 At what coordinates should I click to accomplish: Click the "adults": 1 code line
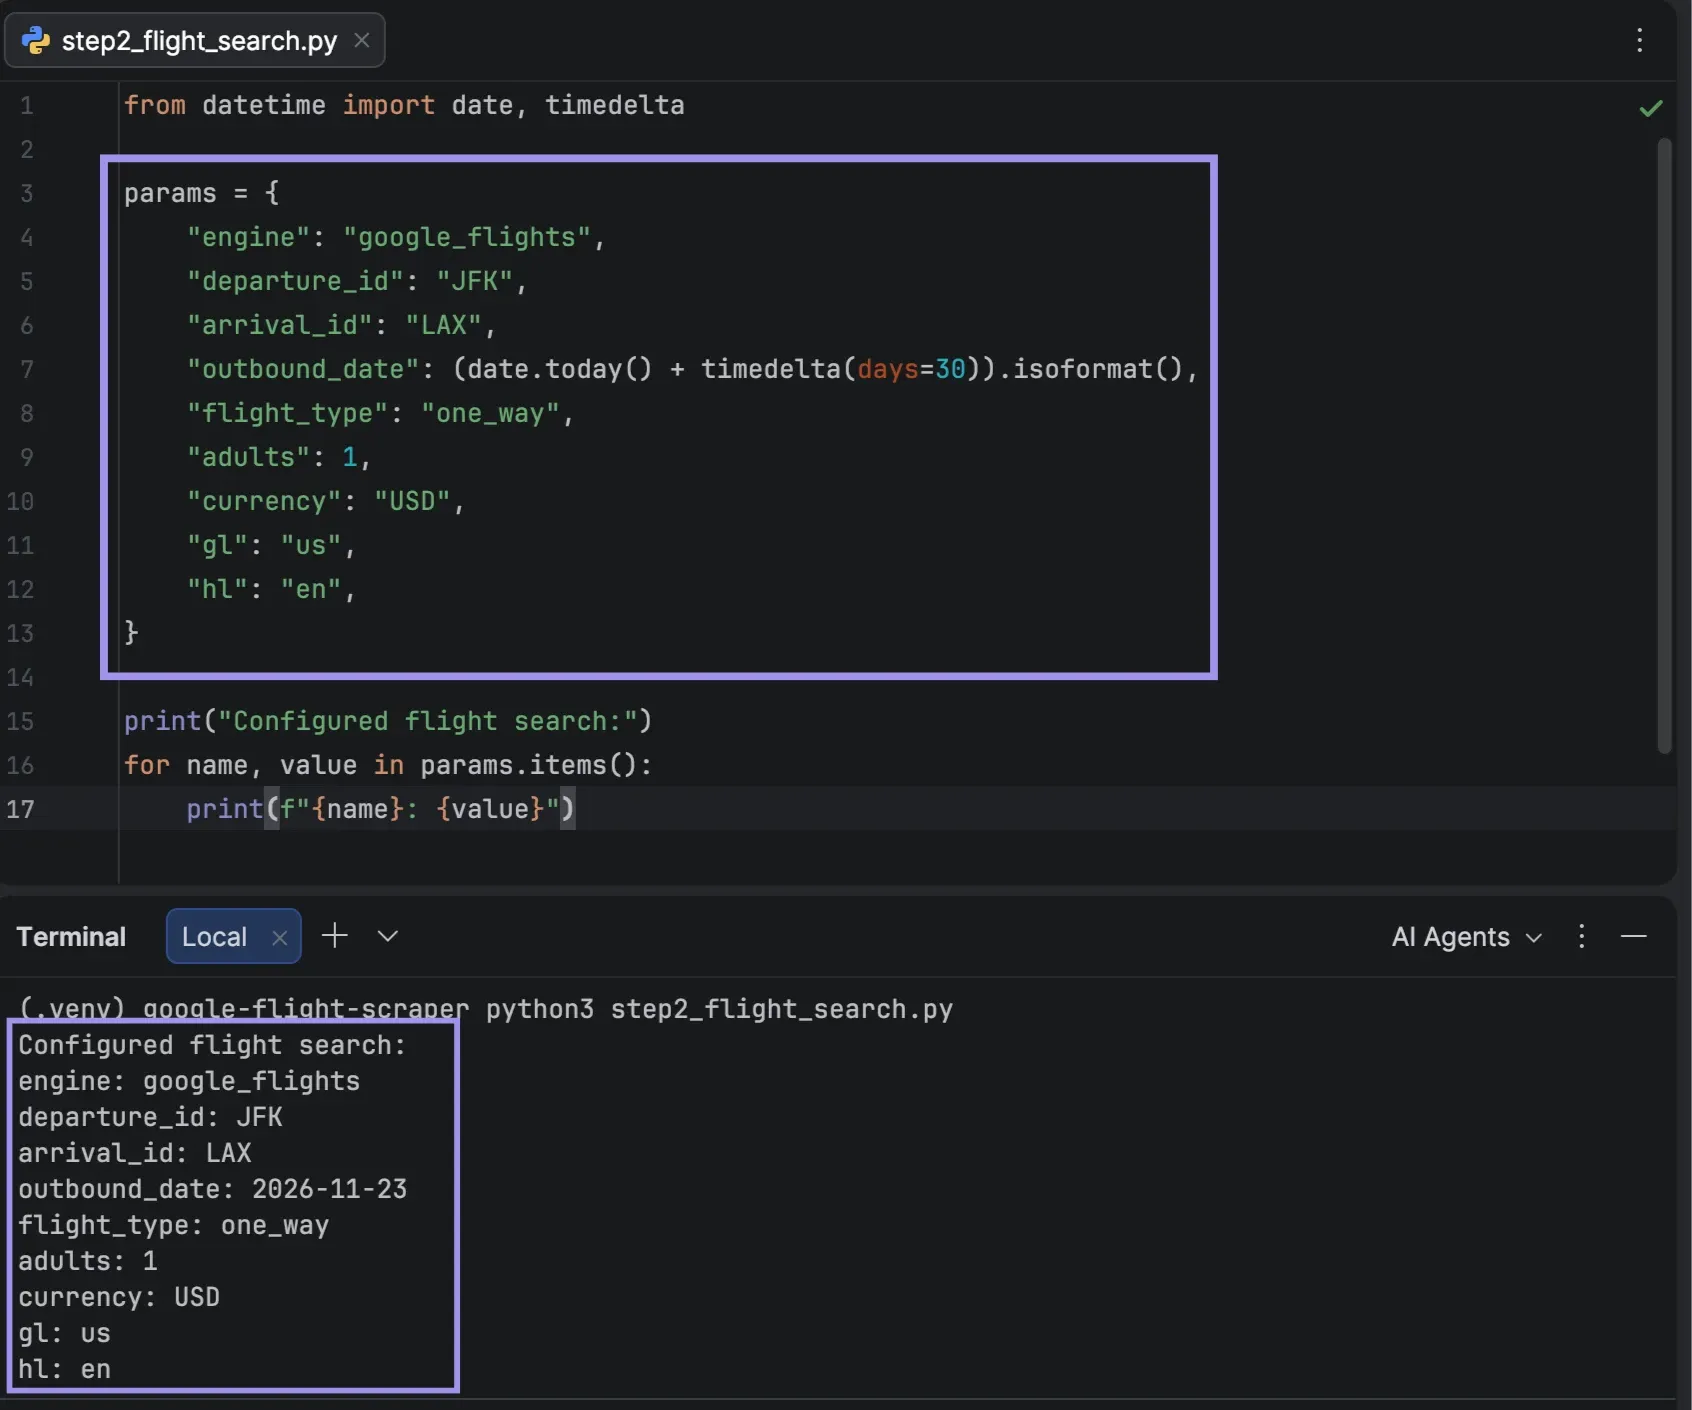pyautogui.click(x=279, y=457)
